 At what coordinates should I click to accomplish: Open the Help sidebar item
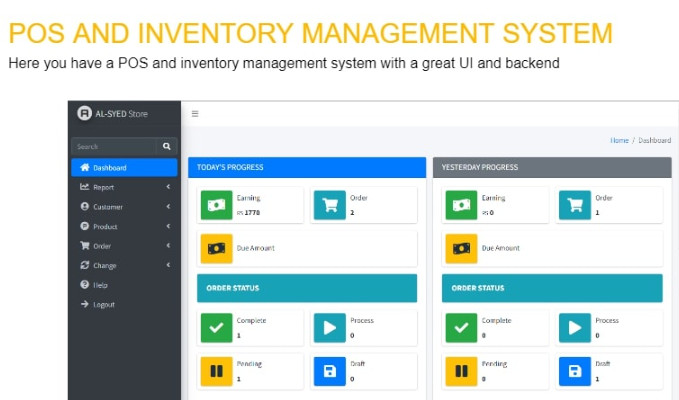(124, 285)
